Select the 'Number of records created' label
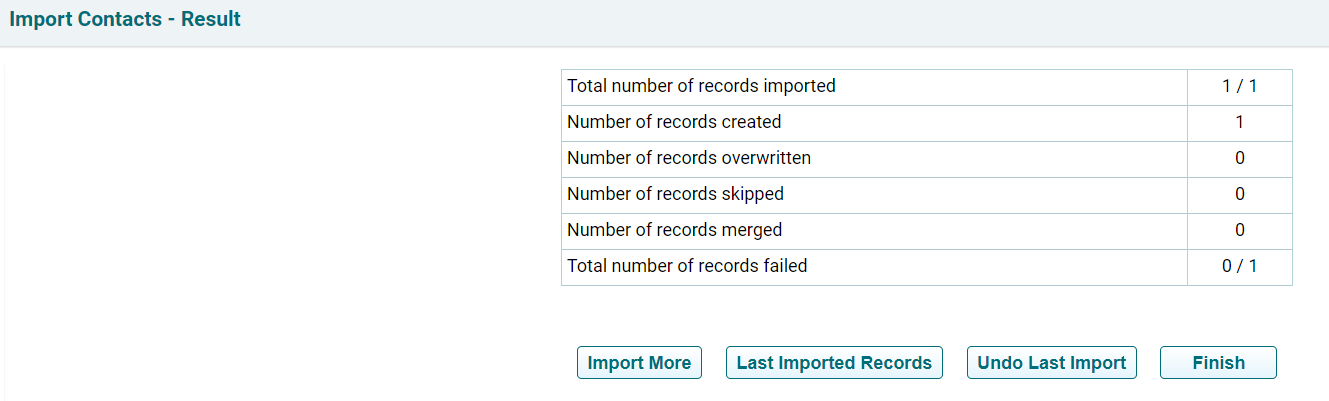The width and height of the screenshot is (1329, 401). tap(674, 122)
